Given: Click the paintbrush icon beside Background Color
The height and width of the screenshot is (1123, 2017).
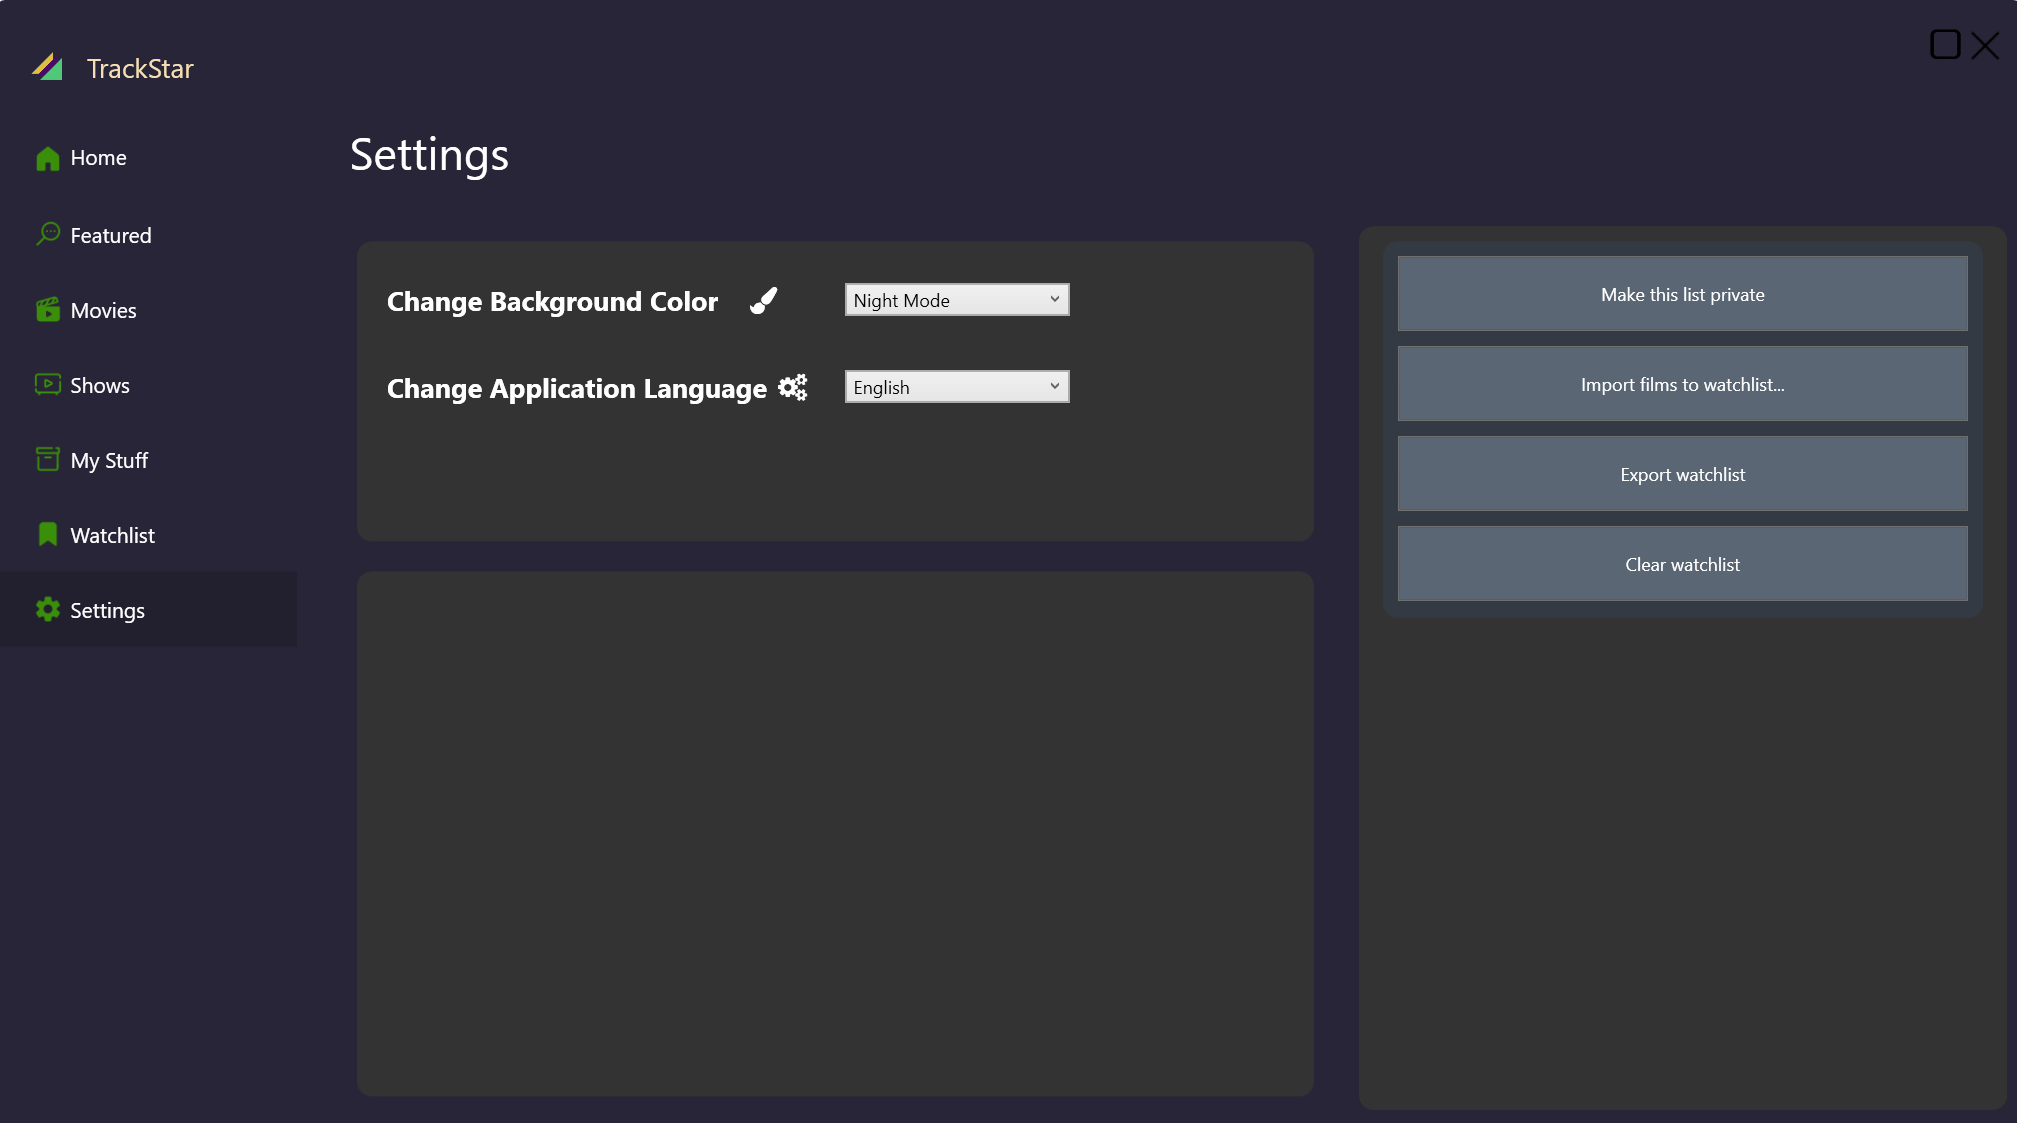Looking at the screenshot, I should [x=763, y=300].
